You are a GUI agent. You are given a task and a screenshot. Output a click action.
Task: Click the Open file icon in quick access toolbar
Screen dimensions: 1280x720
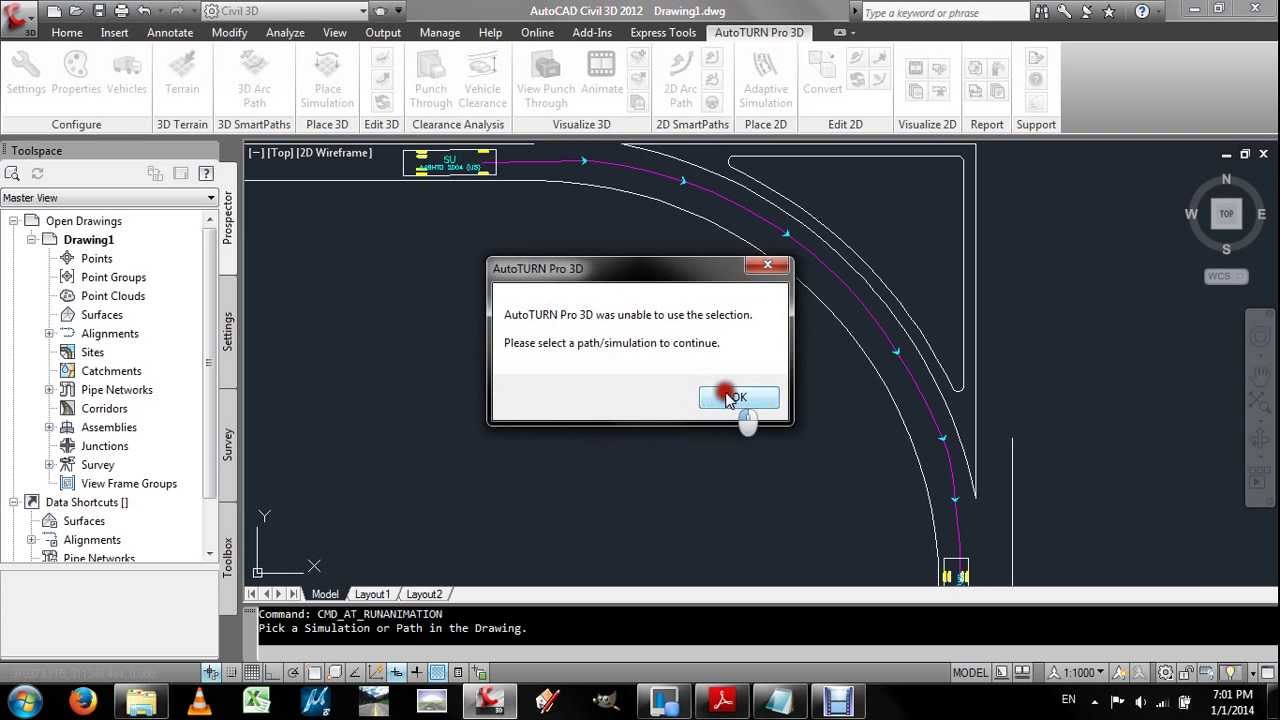click(76, 12)
